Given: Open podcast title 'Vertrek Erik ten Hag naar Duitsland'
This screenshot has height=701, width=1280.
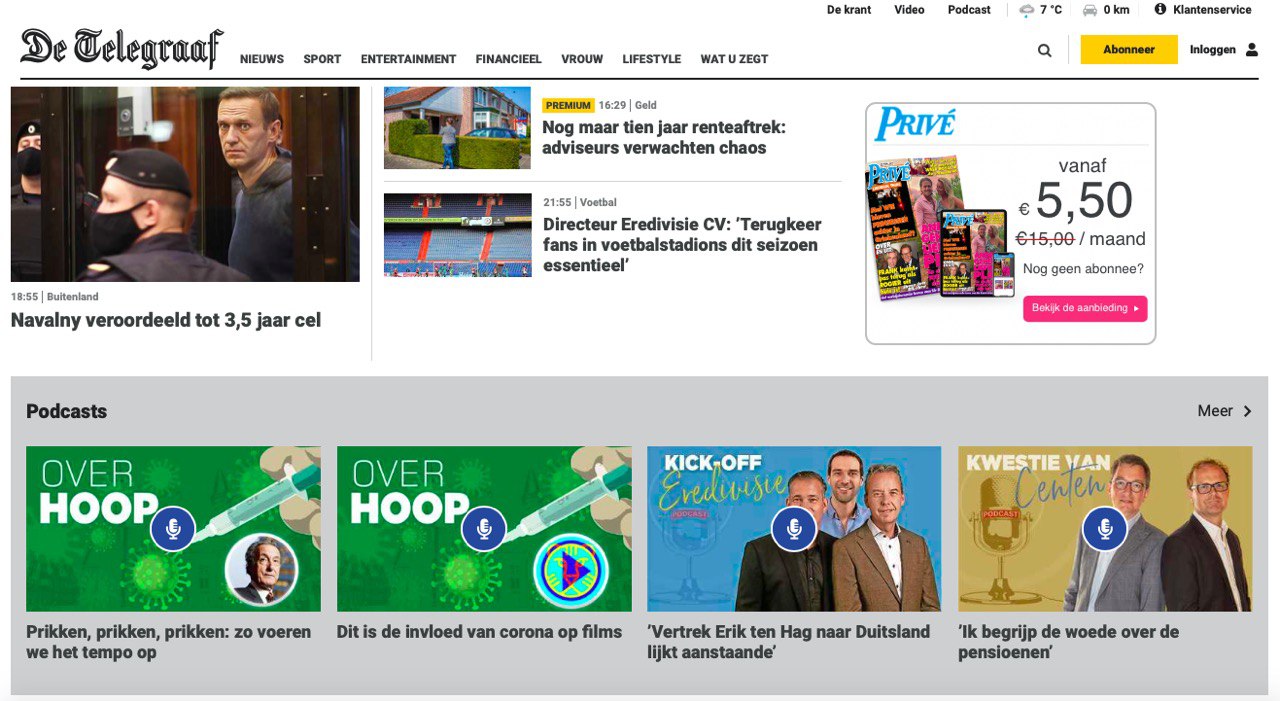Looking at the screenshot, I should coord(788,642).
